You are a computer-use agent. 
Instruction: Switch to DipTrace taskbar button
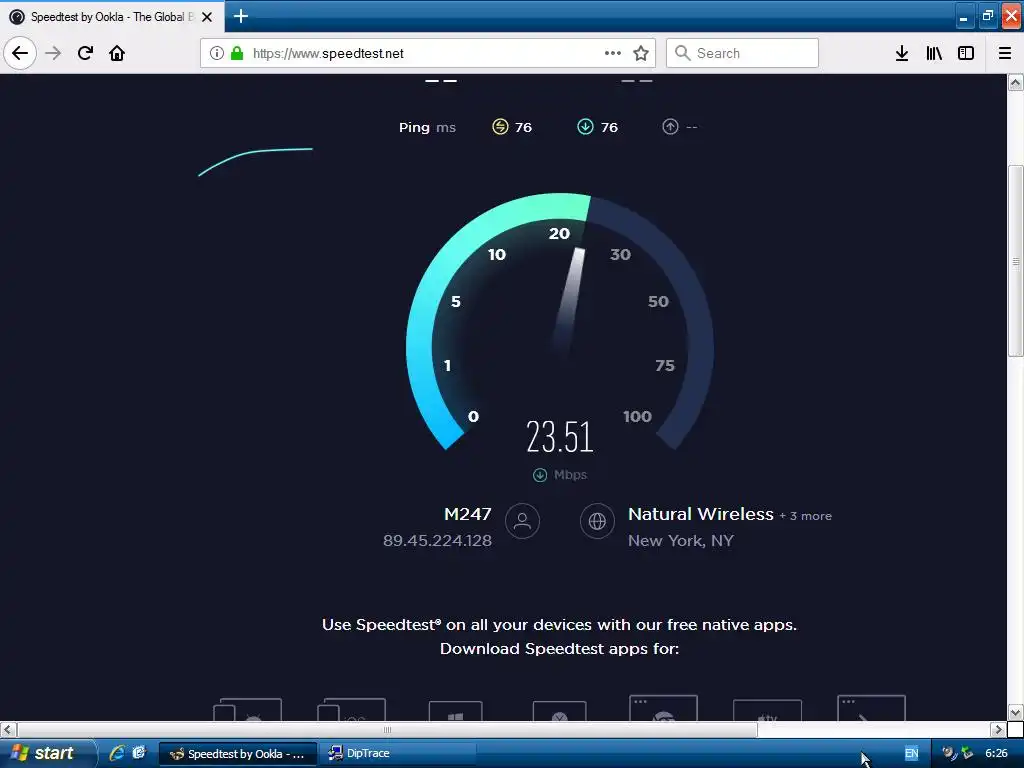point(398,754)
